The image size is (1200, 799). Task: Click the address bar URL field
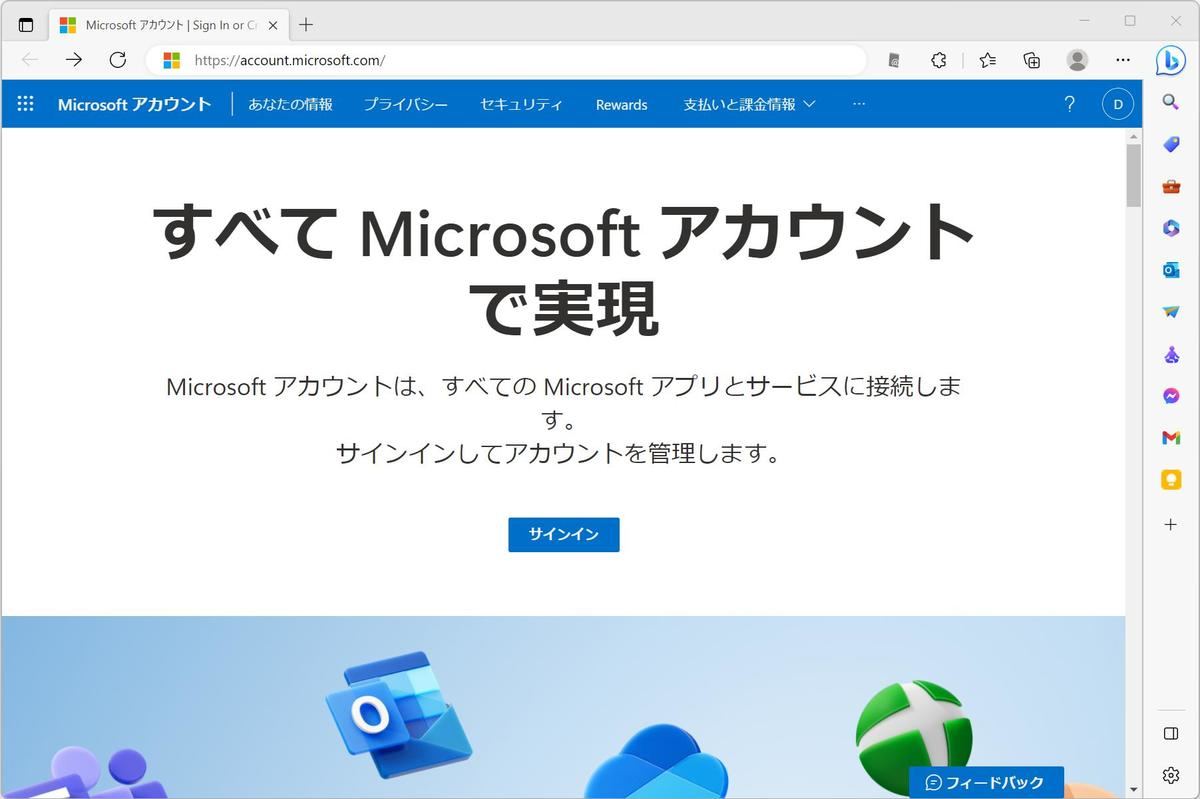(506, 60)
